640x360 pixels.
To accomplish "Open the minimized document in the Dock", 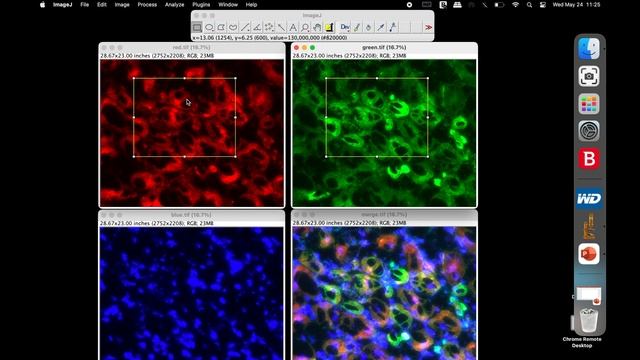I will [589, 295].
